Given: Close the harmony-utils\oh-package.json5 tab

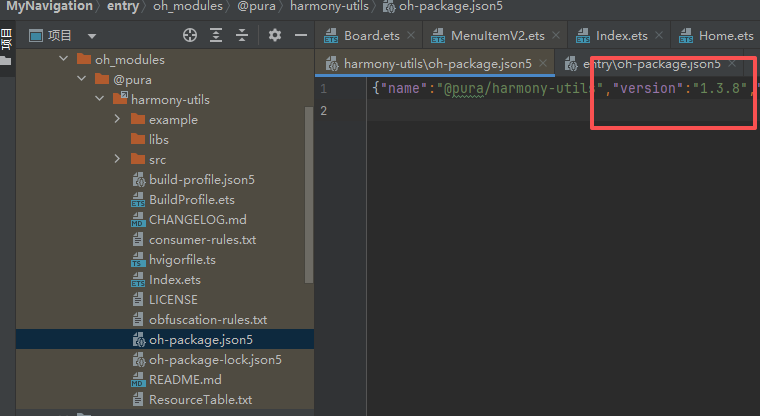Looking at the screenshot, I should tap(543, 64).
